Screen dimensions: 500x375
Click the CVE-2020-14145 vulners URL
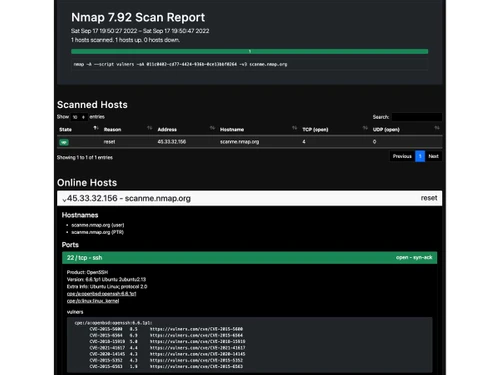[x=198, y=354]
